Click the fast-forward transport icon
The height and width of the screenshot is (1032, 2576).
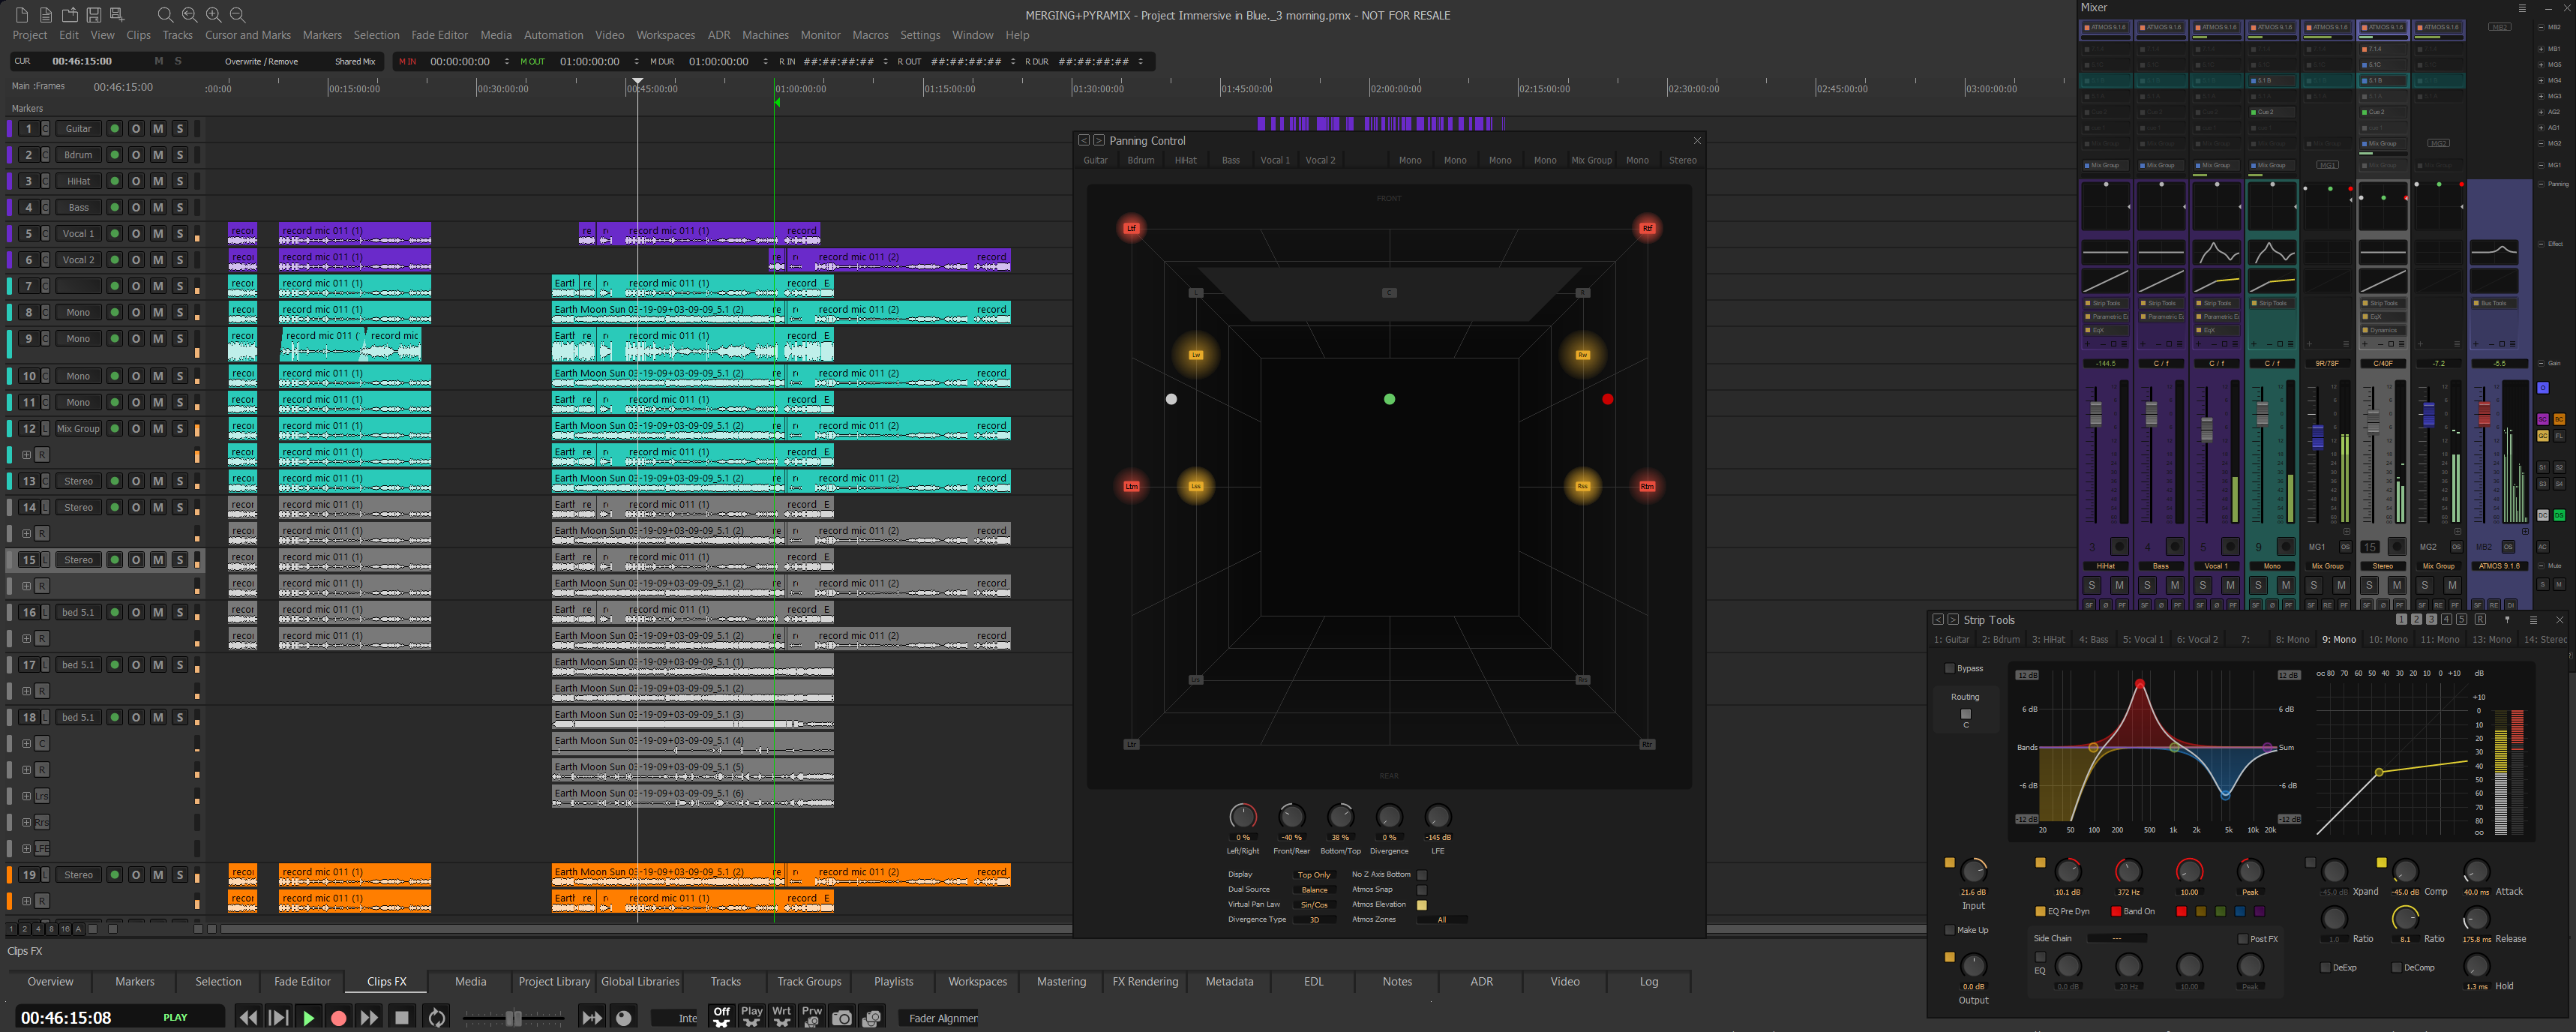tap(370, 1017)
